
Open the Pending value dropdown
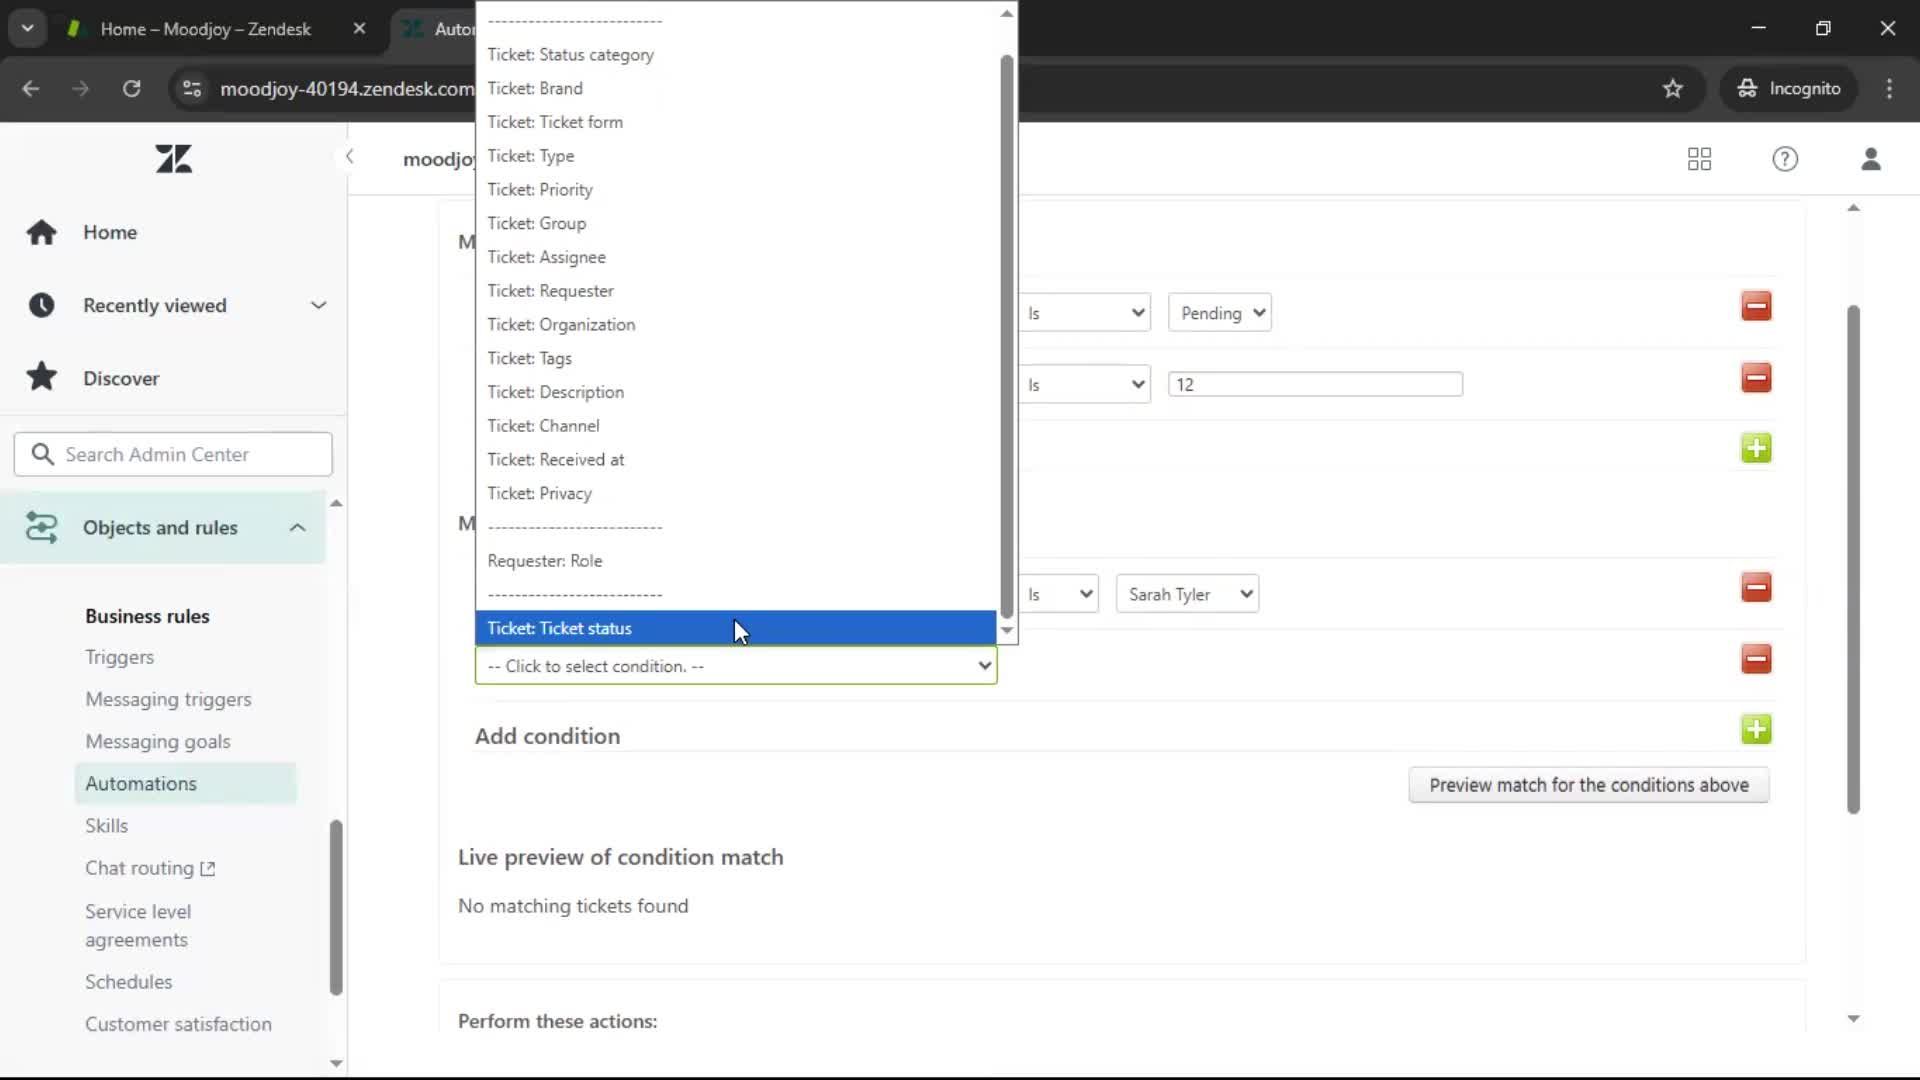(x=1220, y=313)
